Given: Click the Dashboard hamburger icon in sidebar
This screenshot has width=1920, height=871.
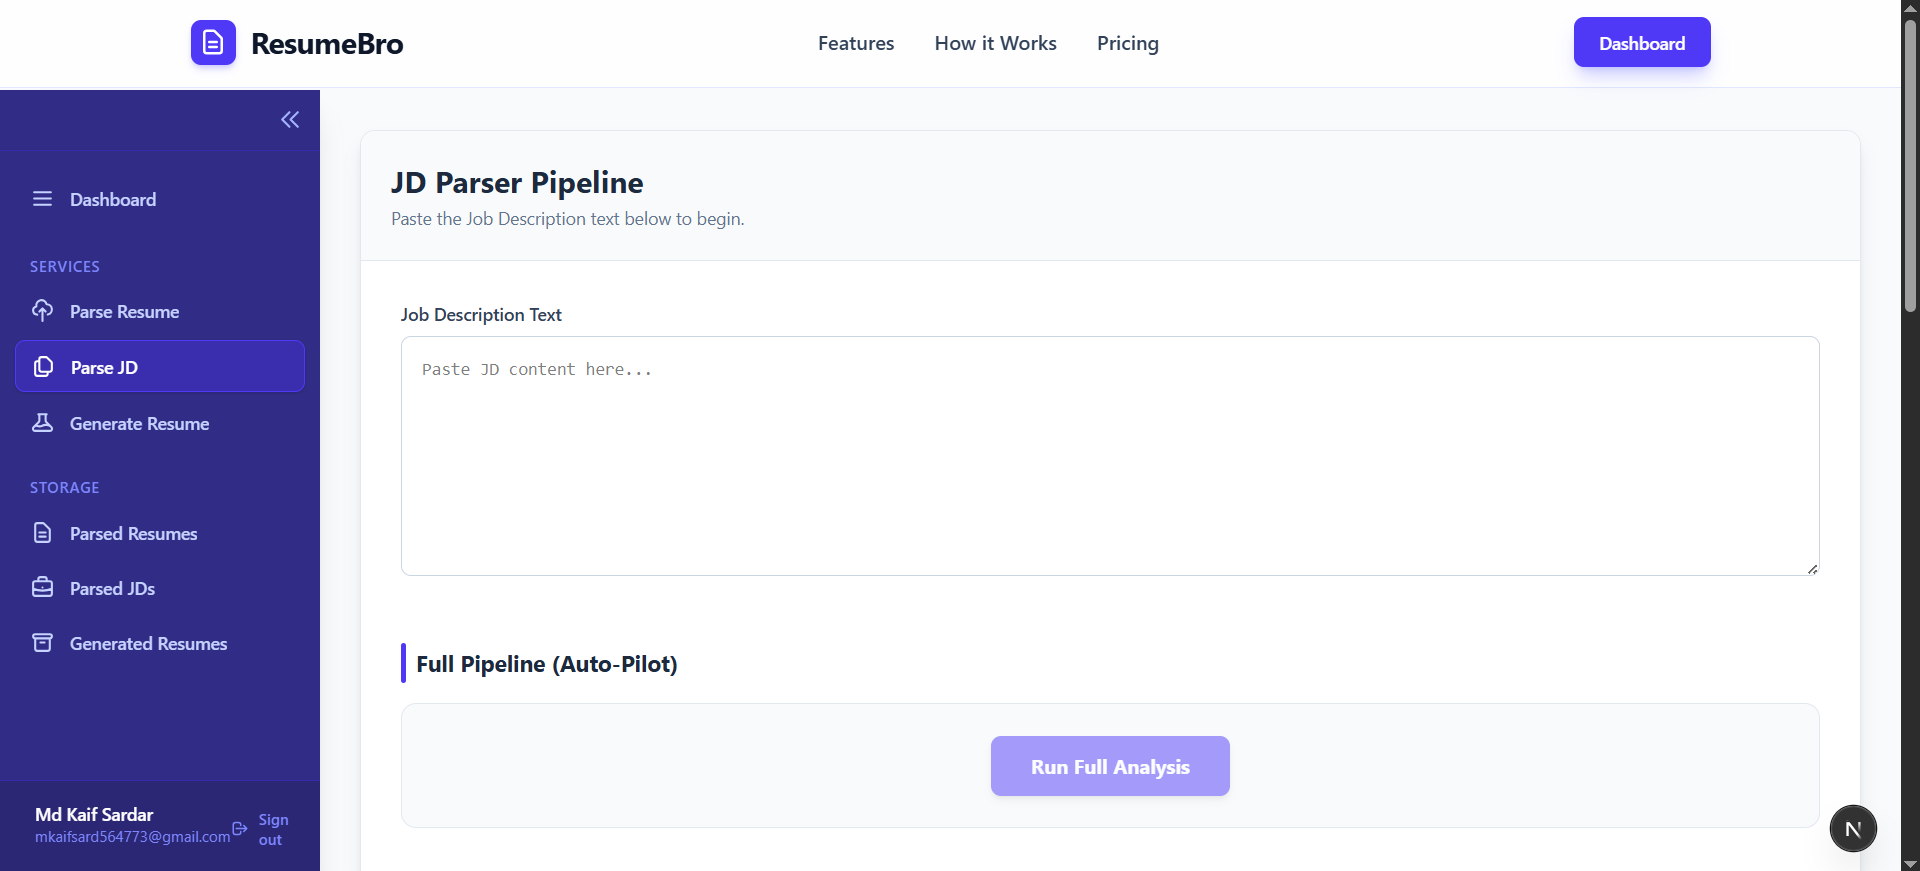Looking at the screenshot, I should click(x=42, y=199).
